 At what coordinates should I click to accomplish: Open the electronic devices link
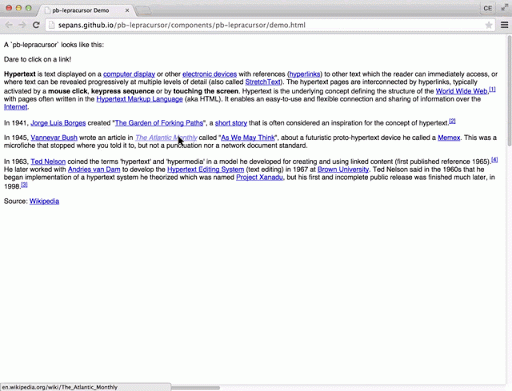click(x=210, y=74)
